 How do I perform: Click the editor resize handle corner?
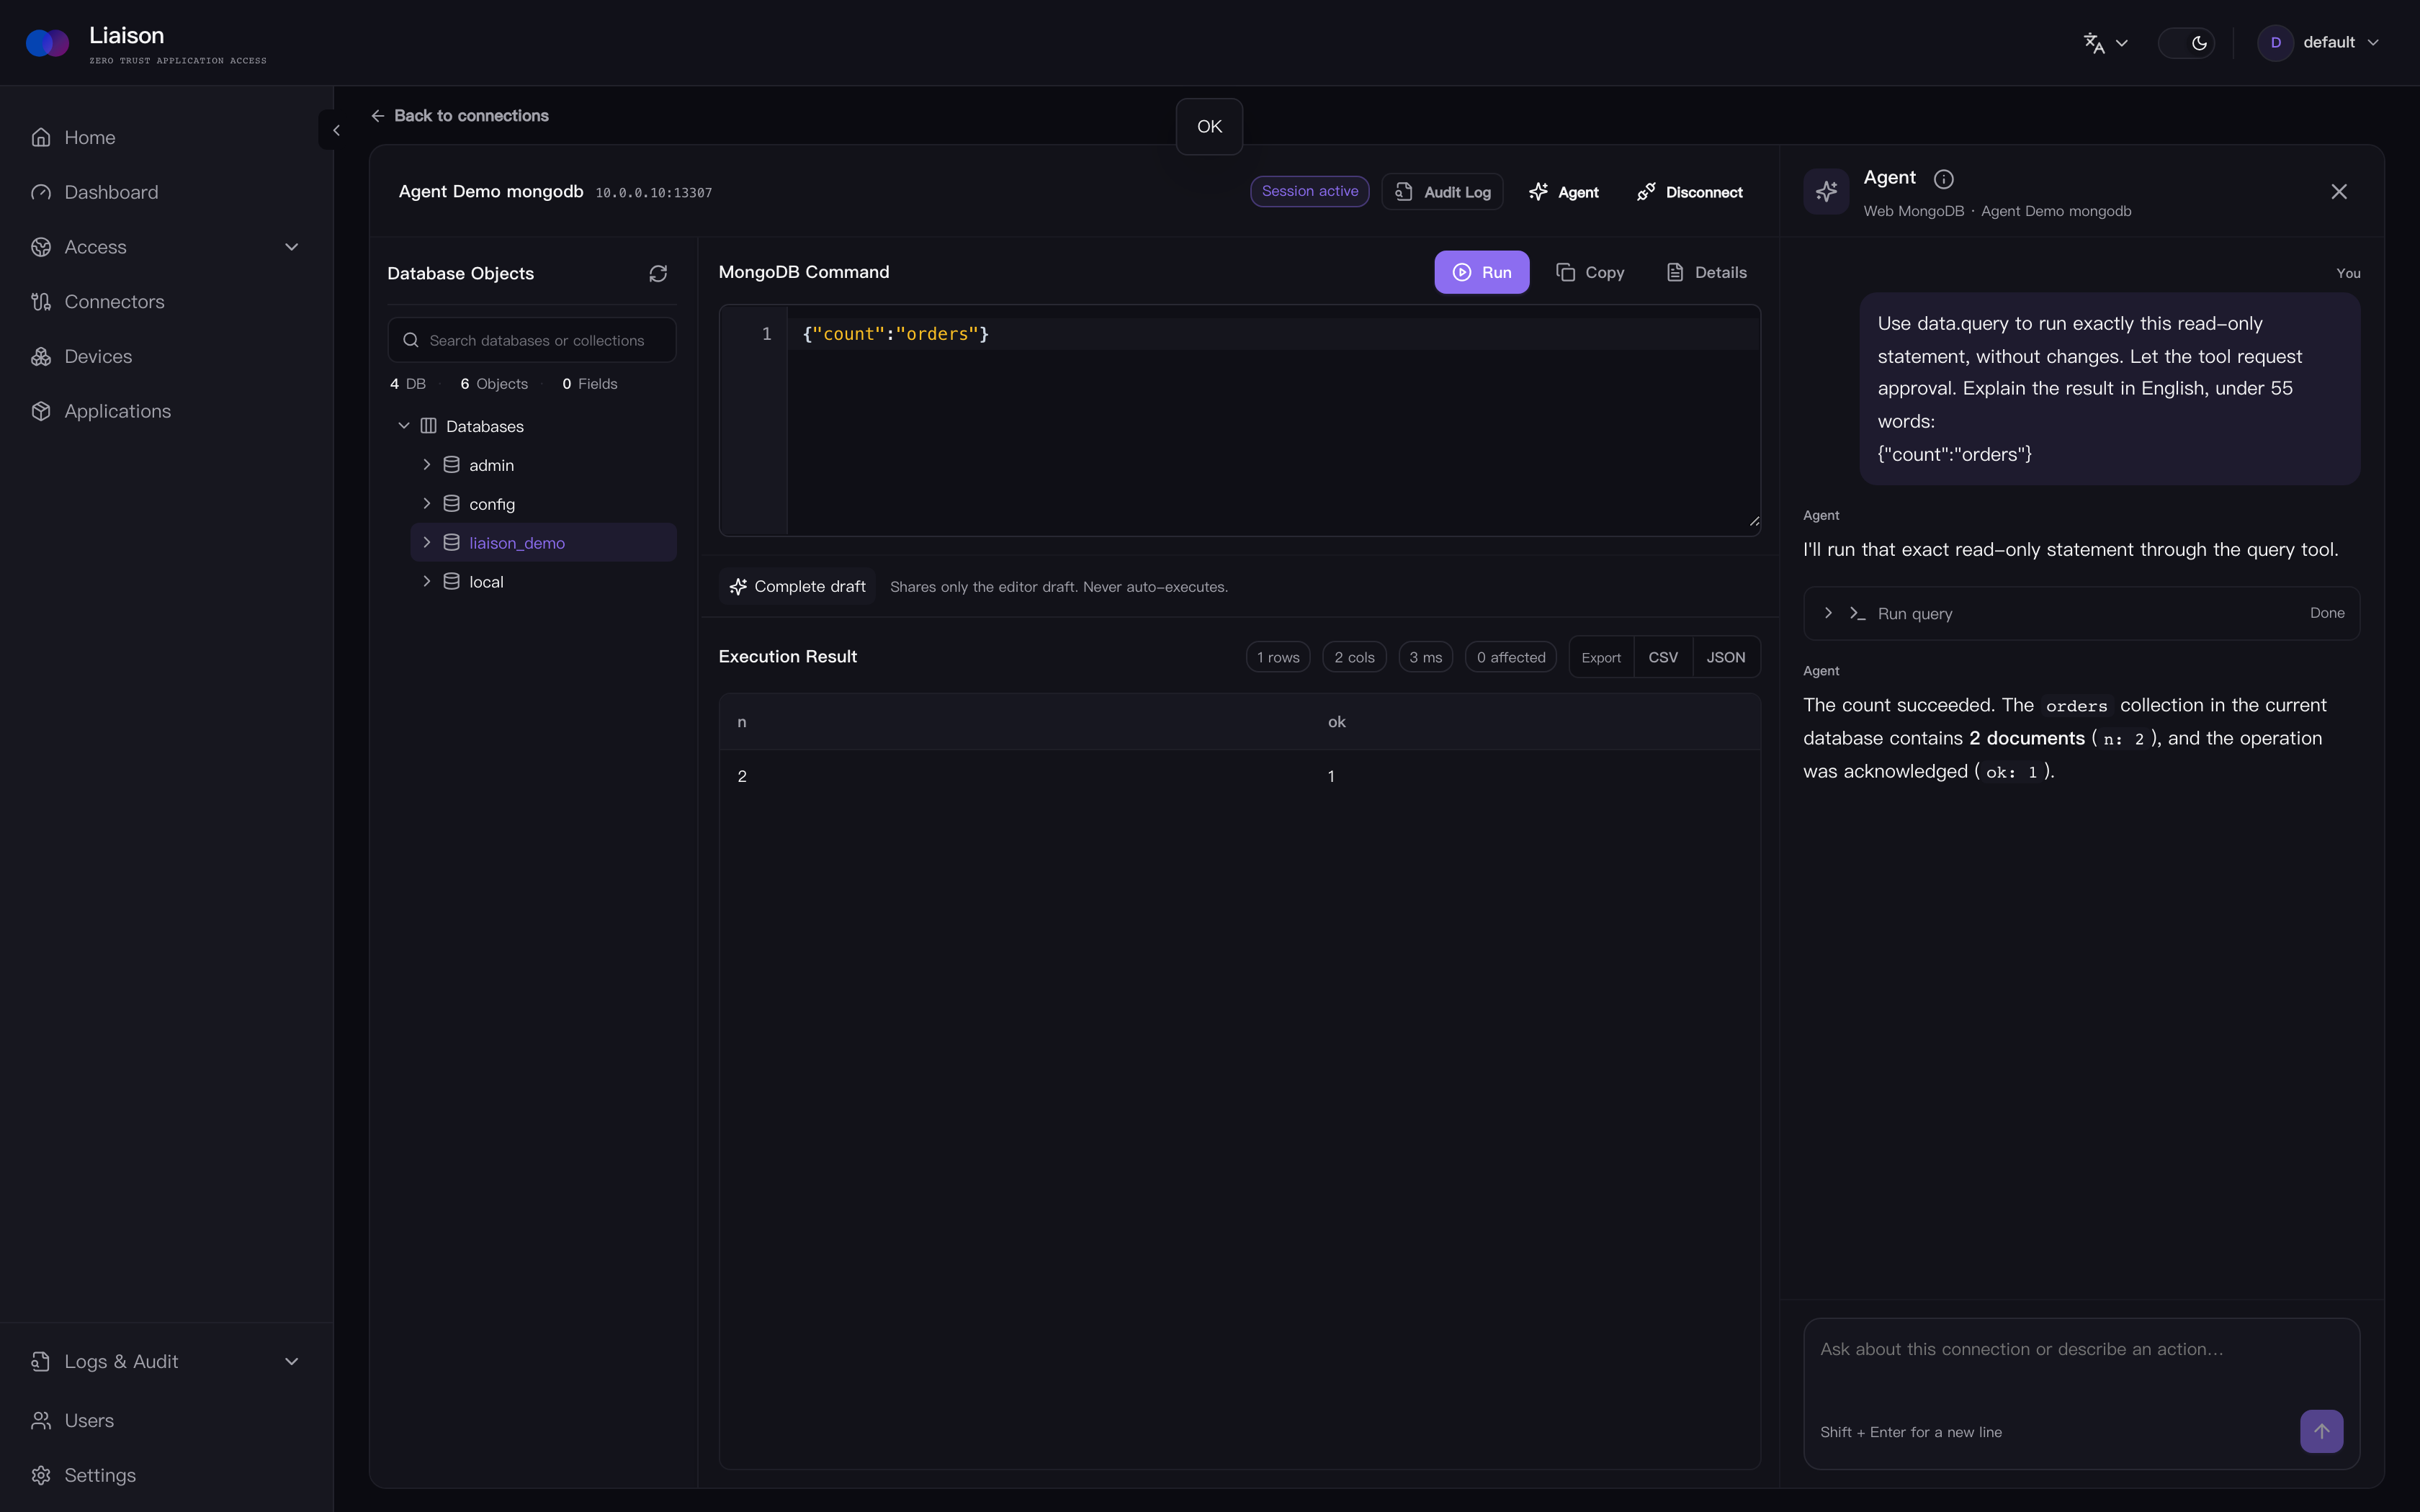coord(1754,521)
